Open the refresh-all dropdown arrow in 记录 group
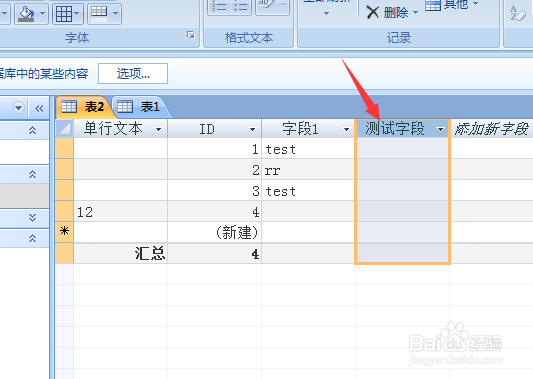533x379 pixels. [x=326, y=14]
